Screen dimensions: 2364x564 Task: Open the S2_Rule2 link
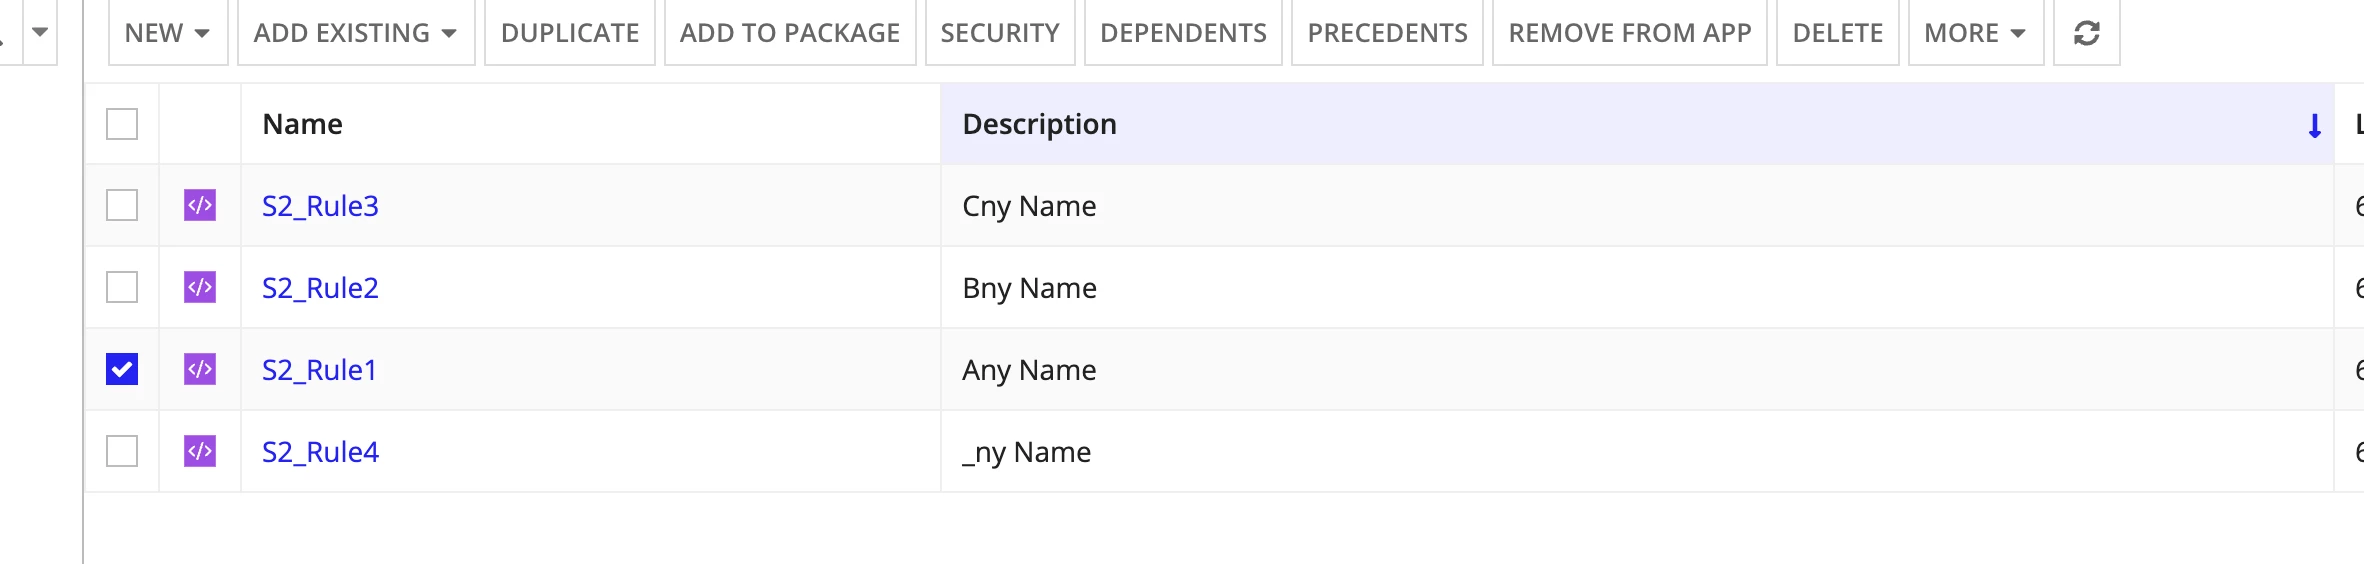(320, 288)
